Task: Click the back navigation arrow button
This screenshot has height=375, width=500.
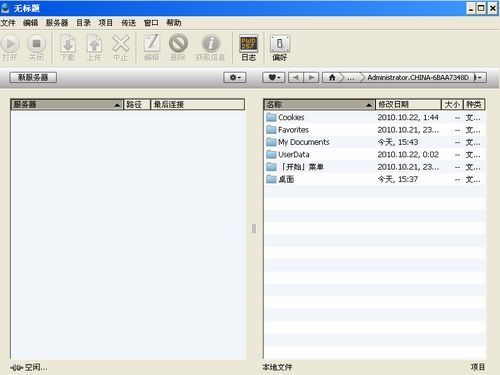Action: 296,78
